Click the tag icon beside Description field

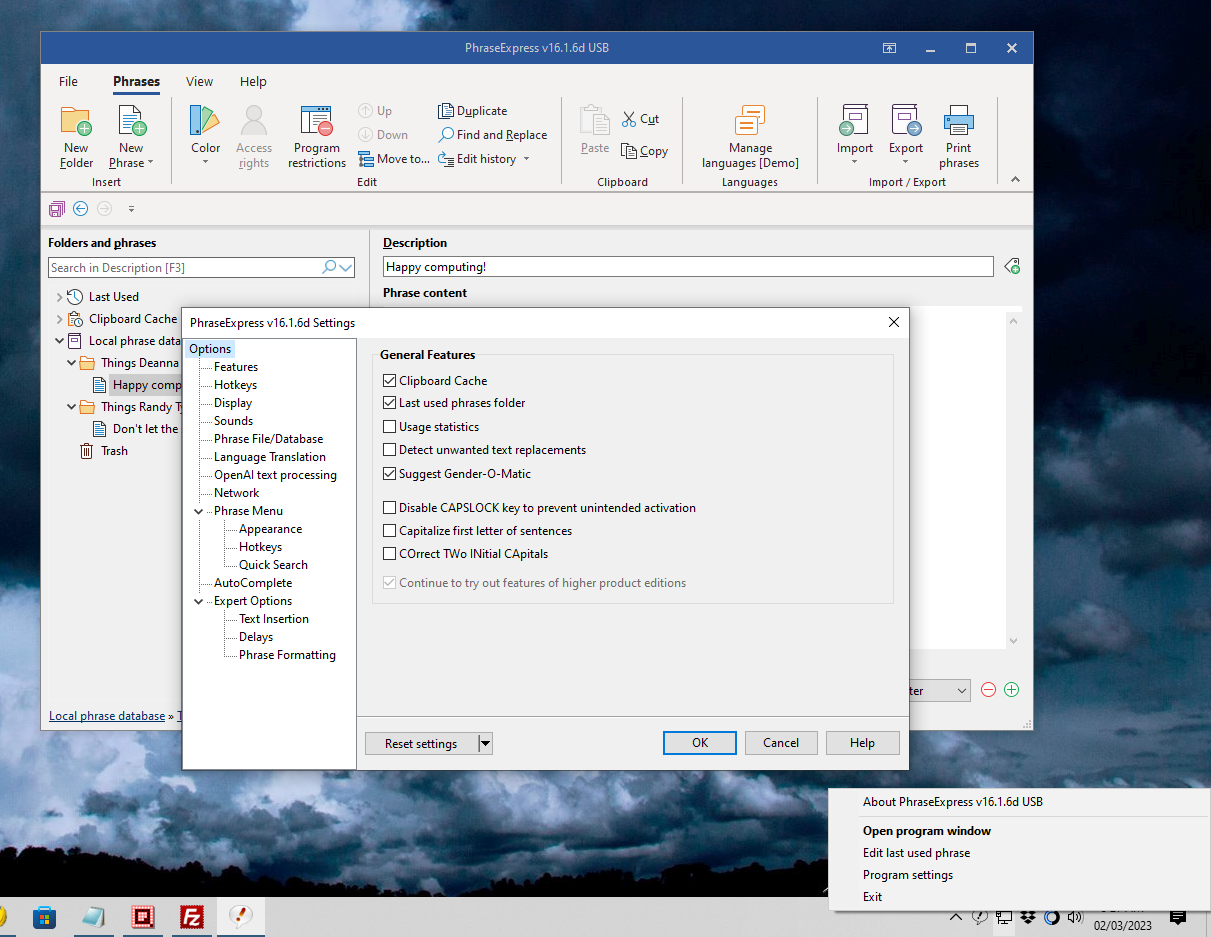(x=1011, y=266)
